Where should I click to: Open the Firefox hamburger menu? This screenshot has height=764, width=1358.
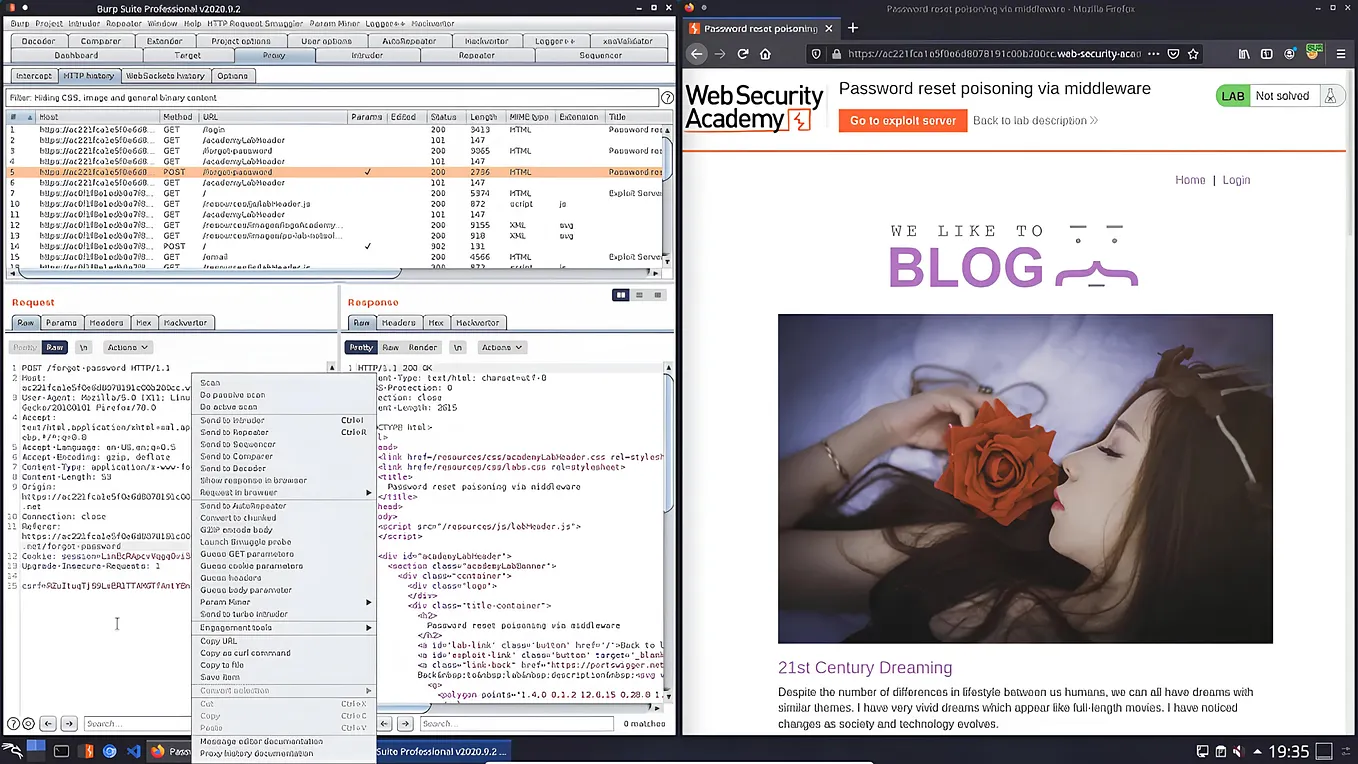[1341, 54]
